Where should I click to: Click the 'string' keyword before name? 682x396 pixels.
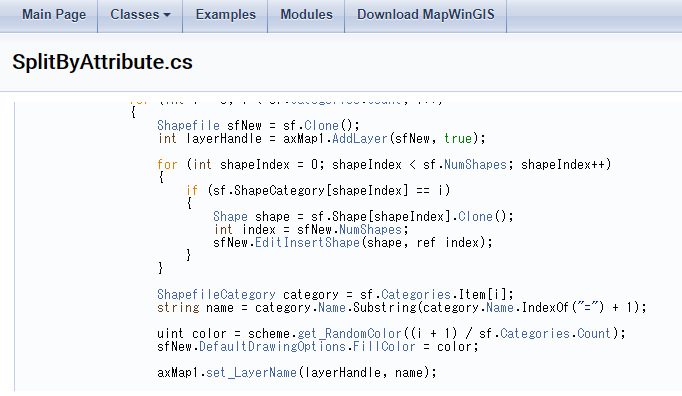click(178, 308)
